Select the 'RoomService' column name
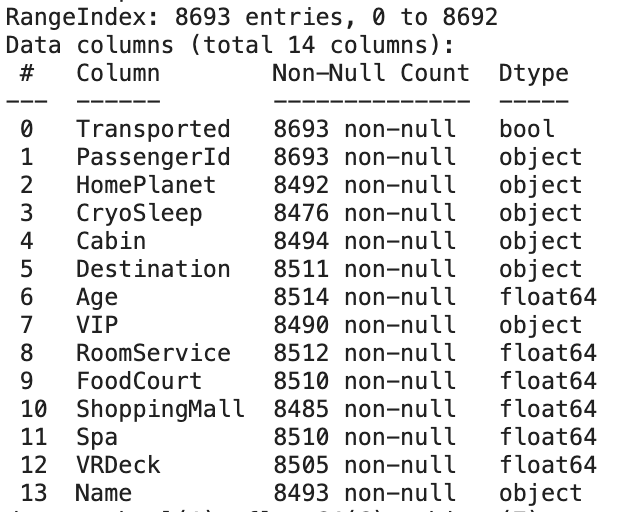 152,353
